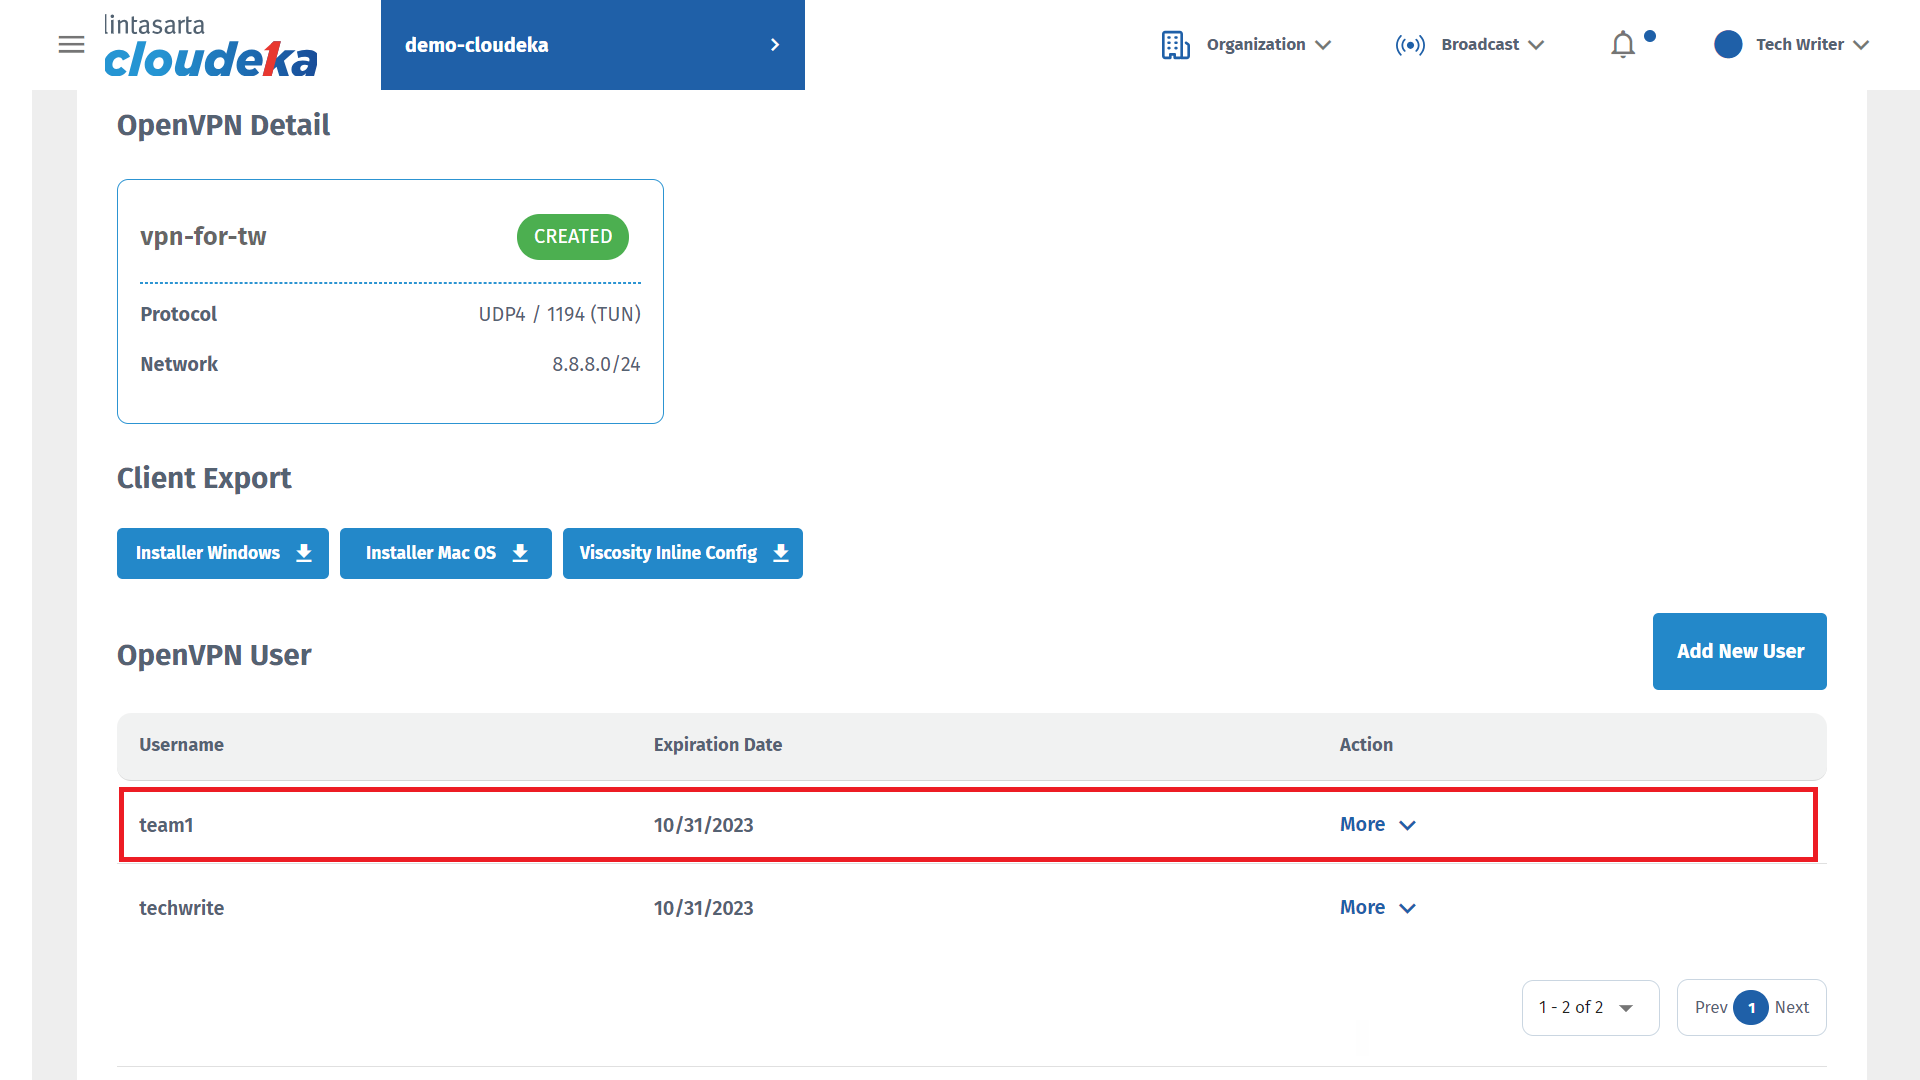The width and height of the screenshot is (1920, 1080).
Task: Open the demo-cloudeka project selector
Action: [592, 45]
